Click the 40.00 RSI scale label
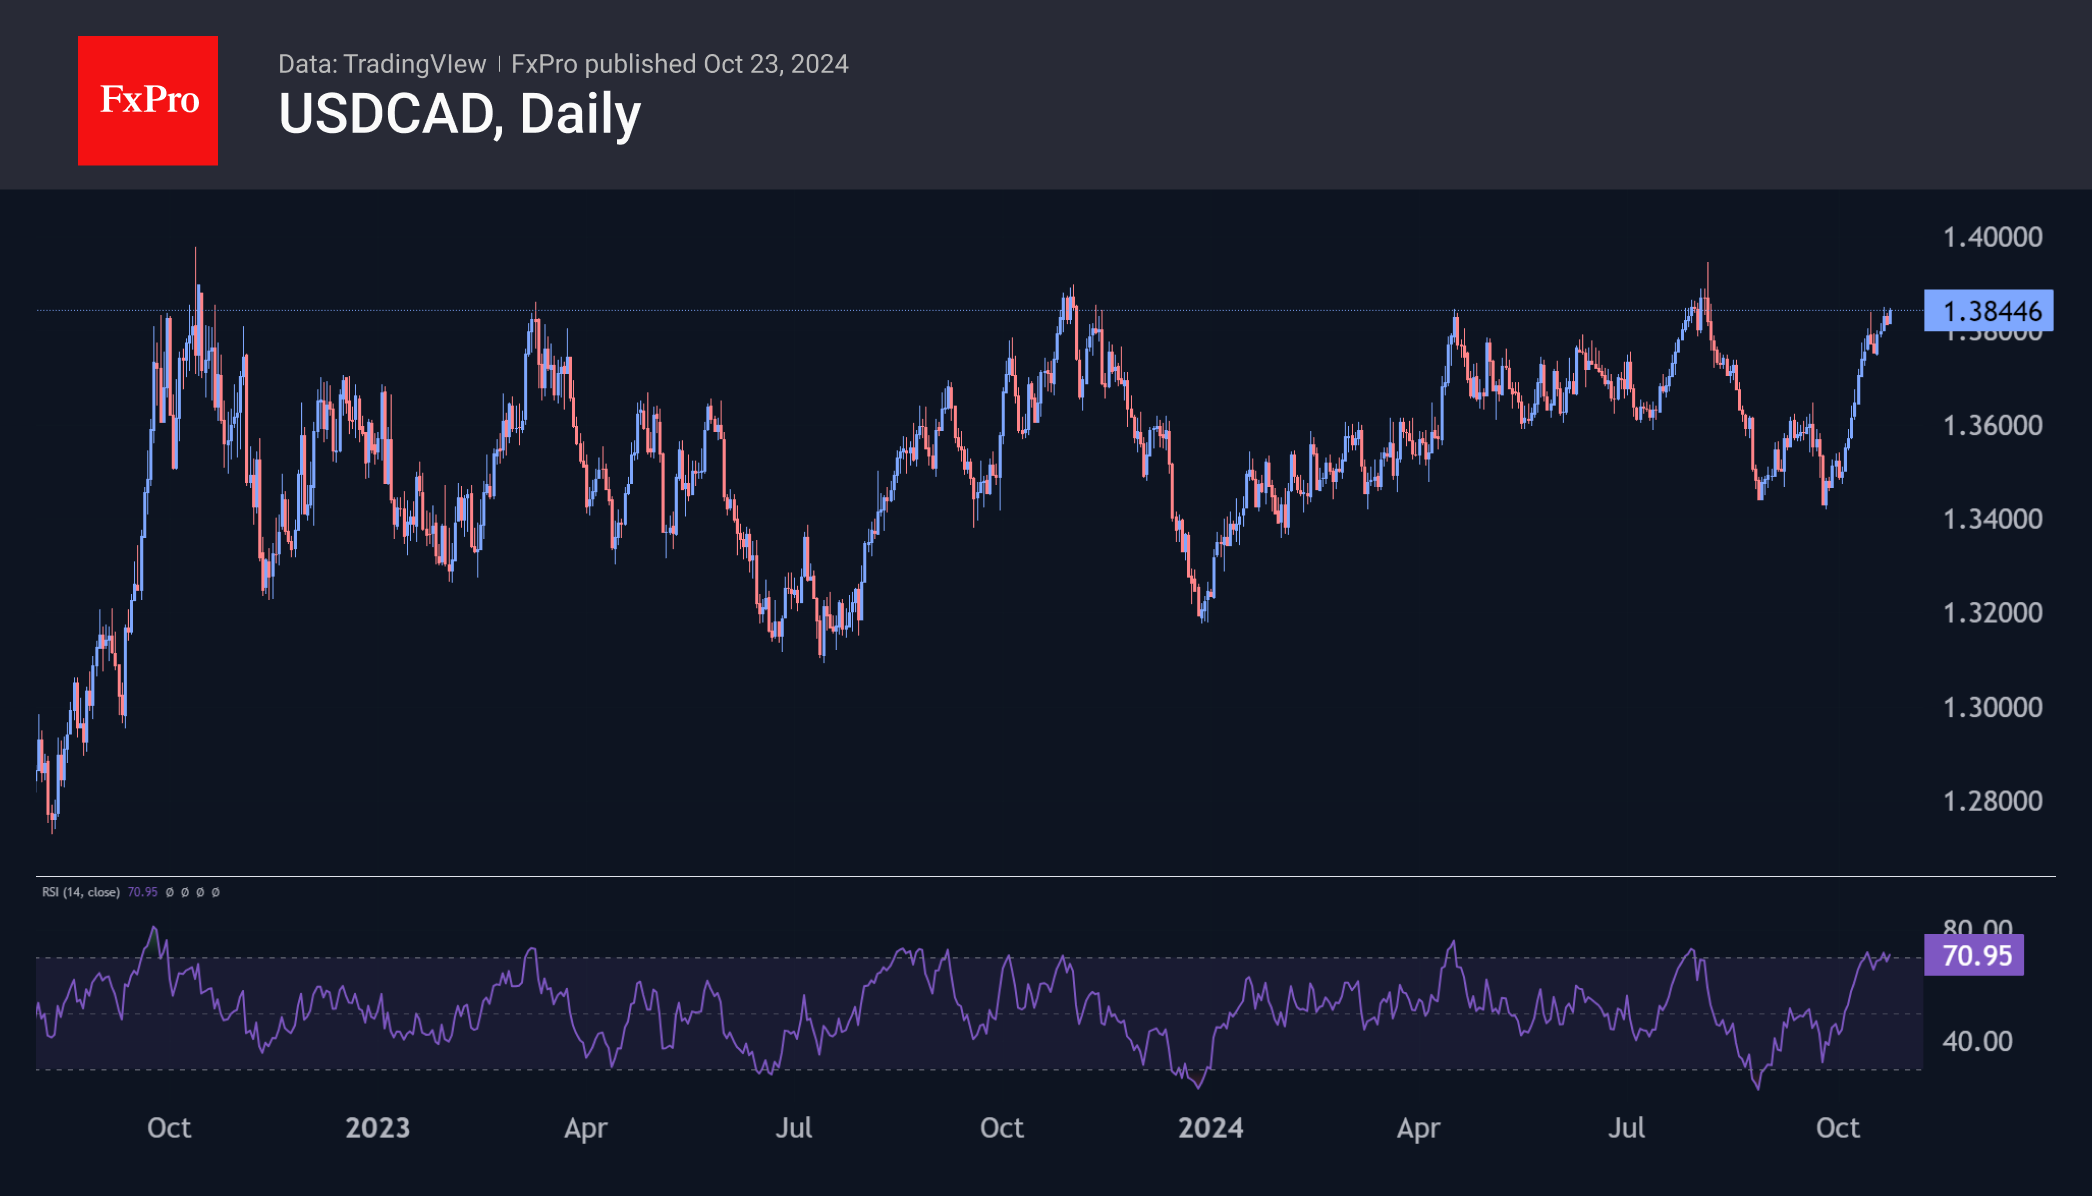Image resolution: width=2092 pixels, height=1196 pixels. coord(1977,1041)
